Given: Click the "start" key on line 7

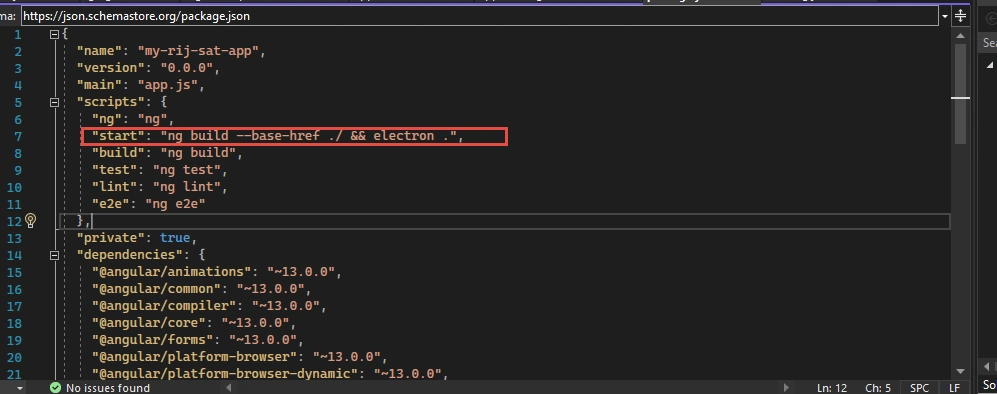Looking at the screenshot, I should (x=118, y=136).
